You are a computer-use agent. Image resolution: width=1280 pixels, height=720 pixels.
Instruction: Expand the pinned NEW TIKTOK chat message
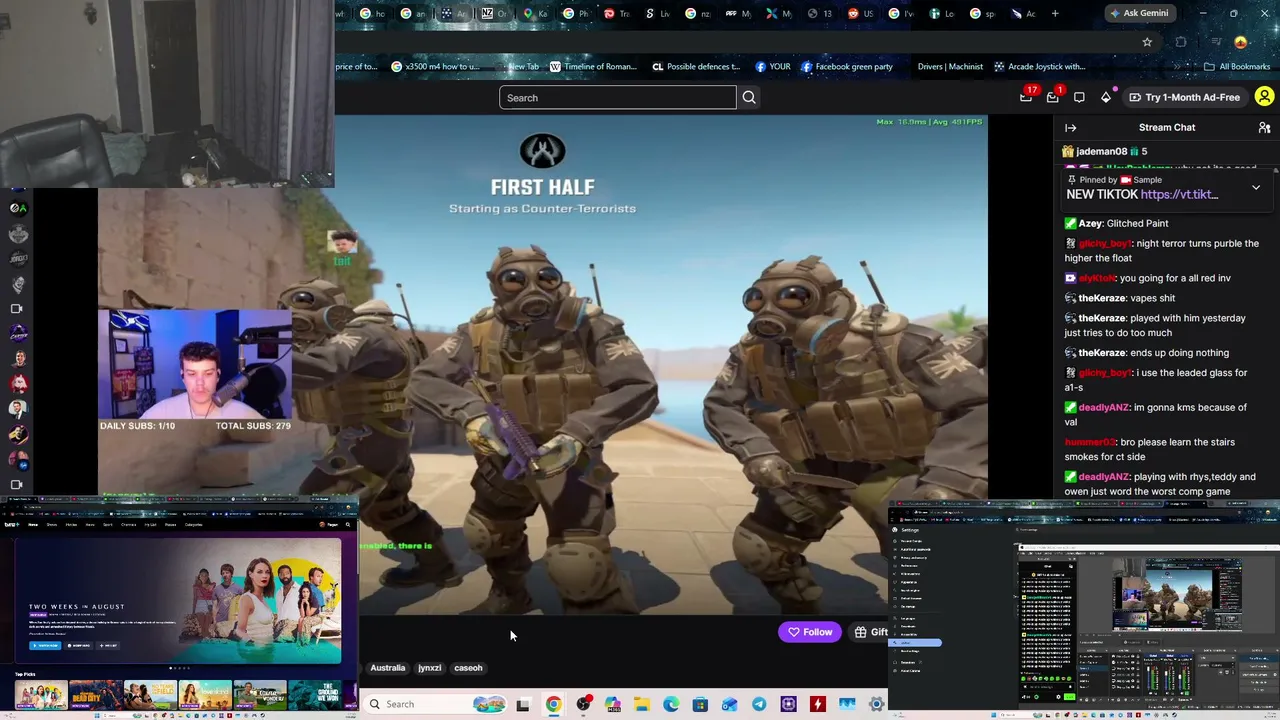click(x=1256, y=187)
